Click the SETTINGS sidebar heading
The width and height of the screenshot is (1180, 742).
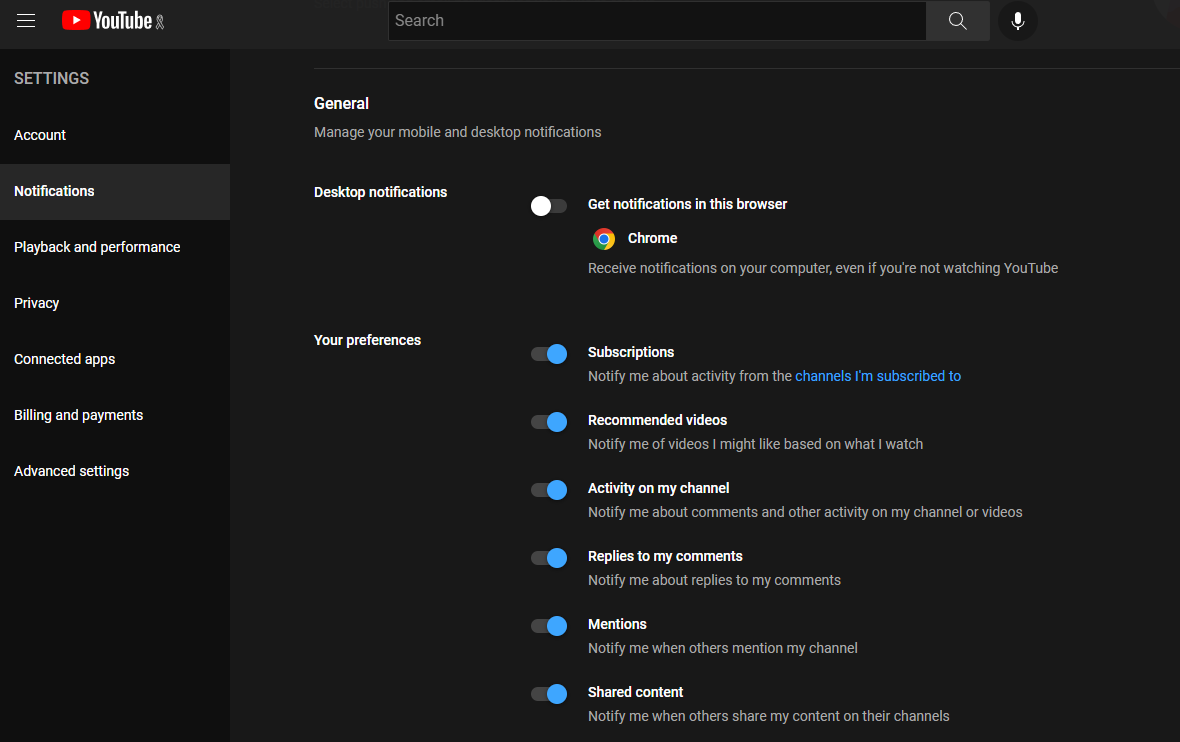(x=51, y=78)
